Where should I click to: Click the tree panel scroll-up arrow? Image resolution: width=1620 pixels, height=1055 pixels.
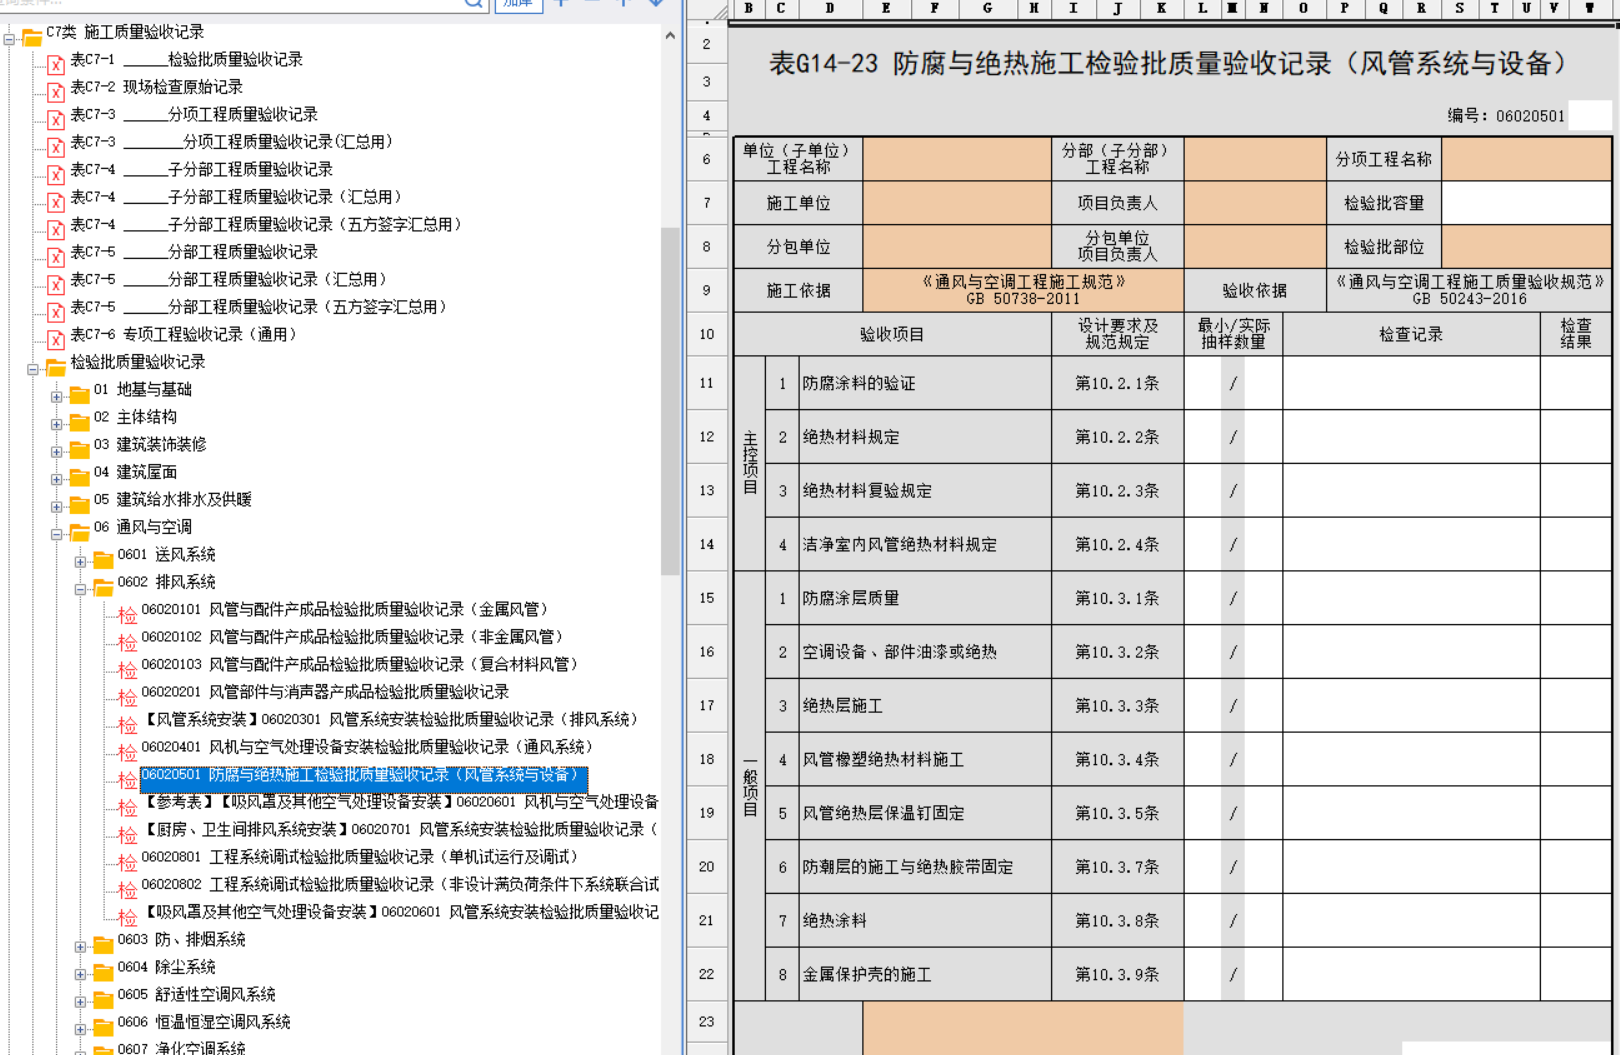pyautogui.click(x=670, y=36)
